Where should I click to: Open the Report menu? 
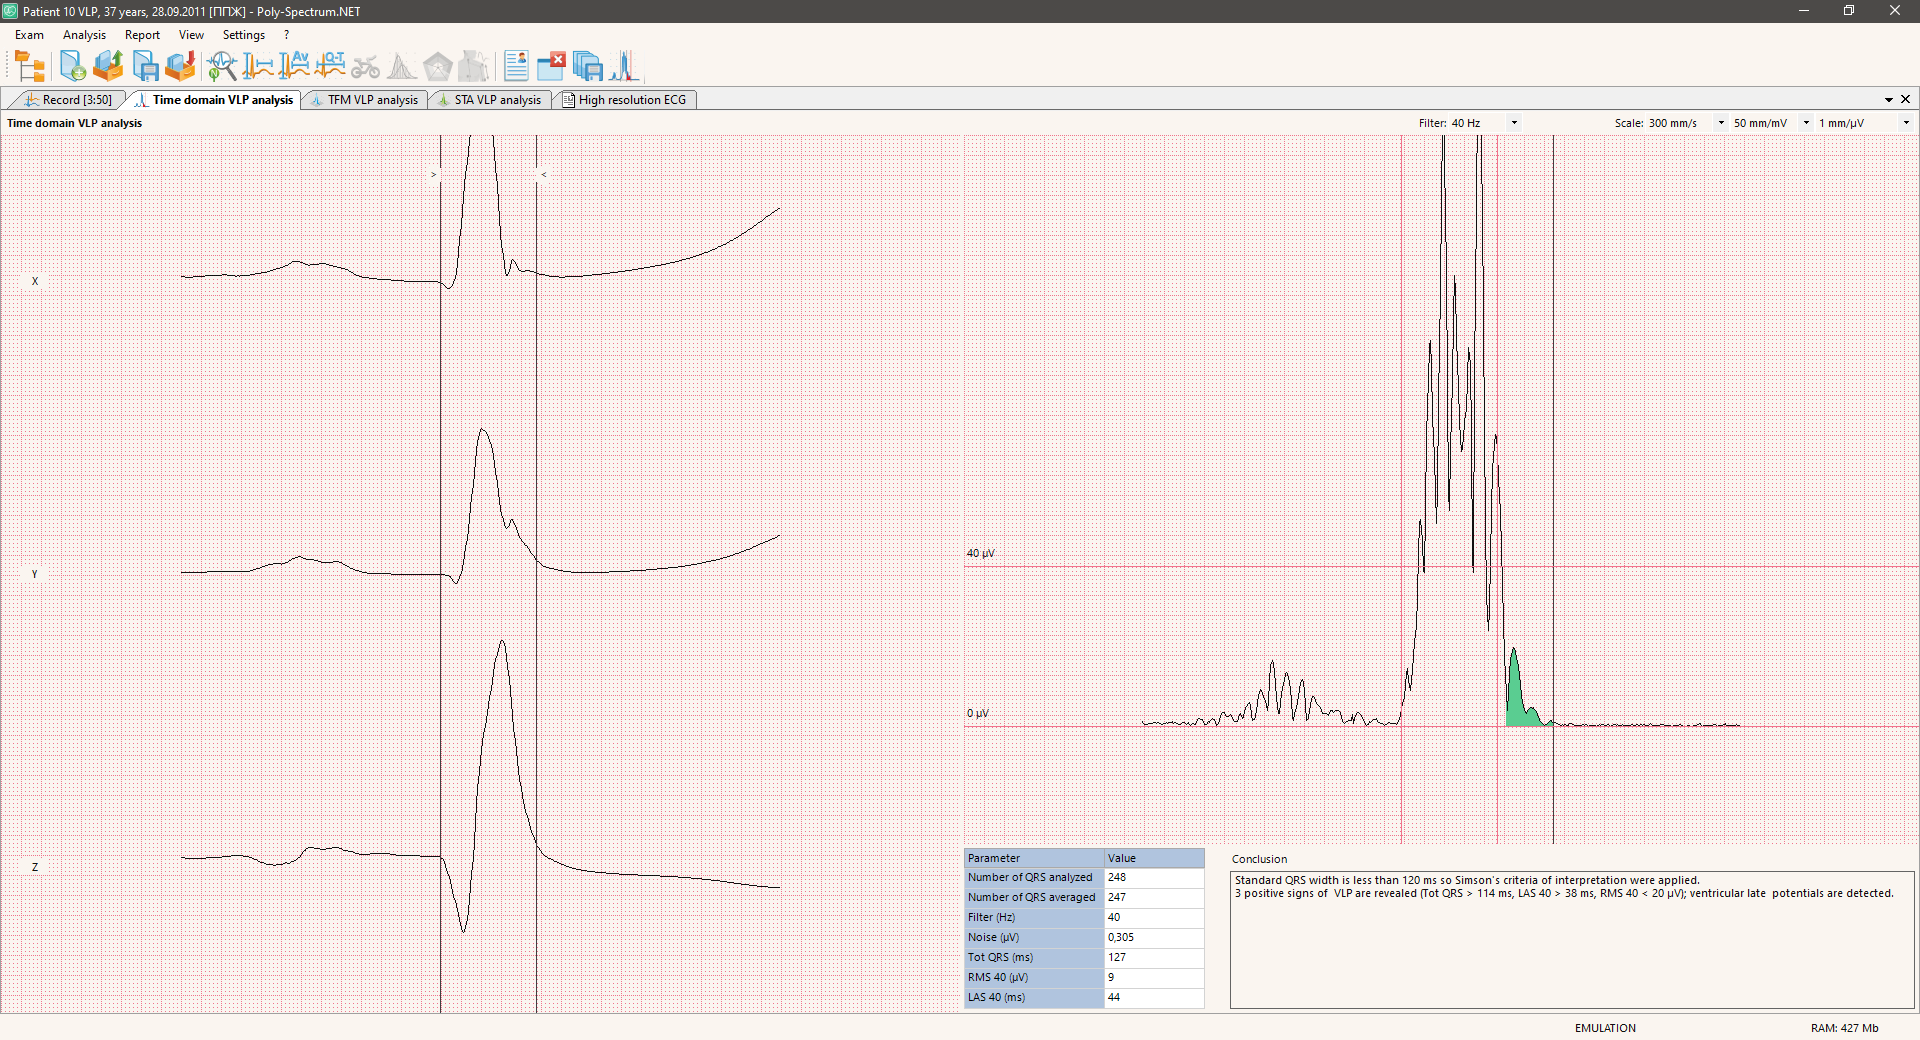click(x=142, y=35)
